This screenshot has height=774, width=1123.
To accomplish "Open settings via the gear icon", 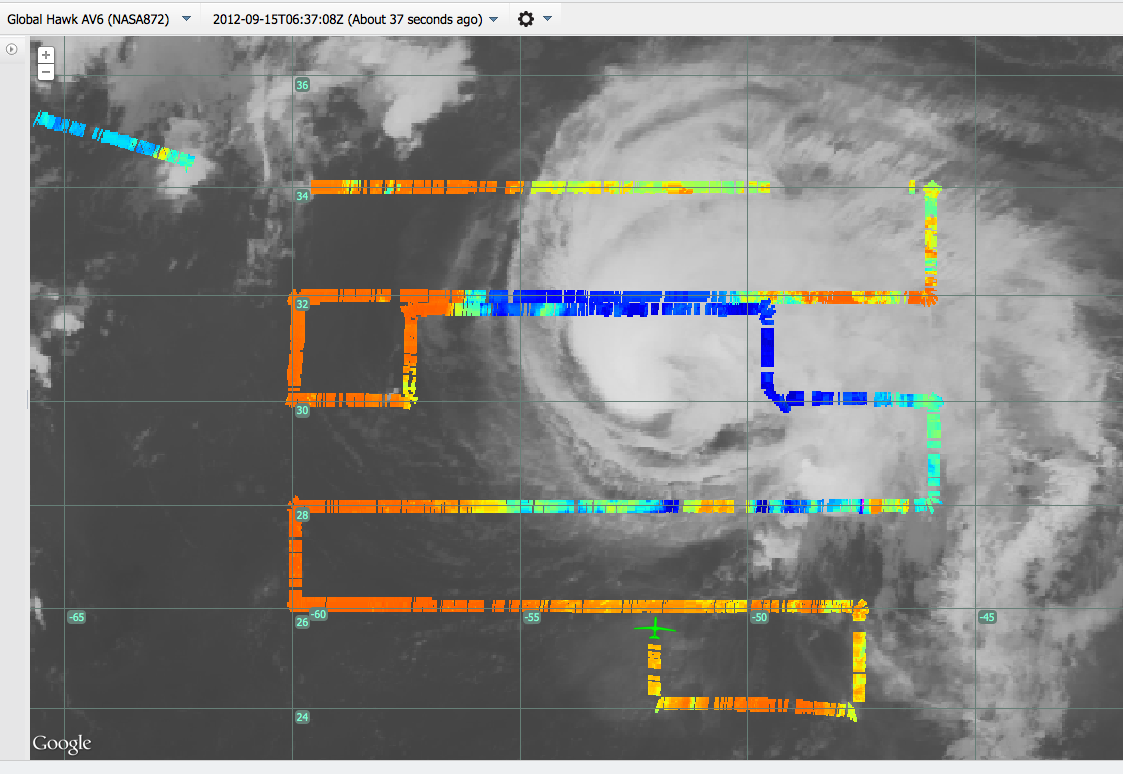I will [x=526, y=19].
